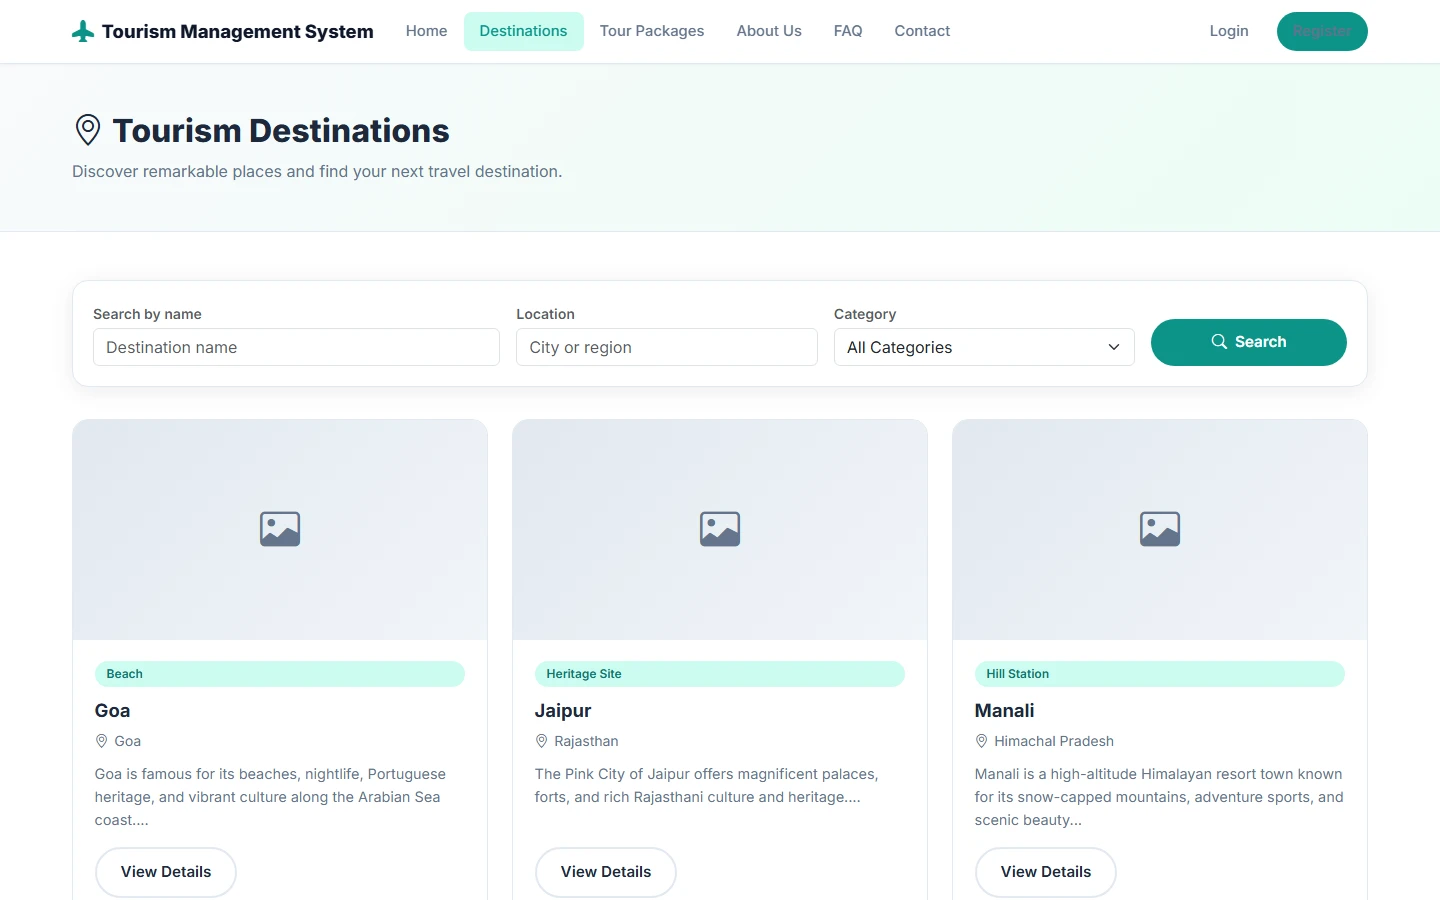Screen dimensions: 1440x900
Task: Click the Register button
Action: [1322, 31]
